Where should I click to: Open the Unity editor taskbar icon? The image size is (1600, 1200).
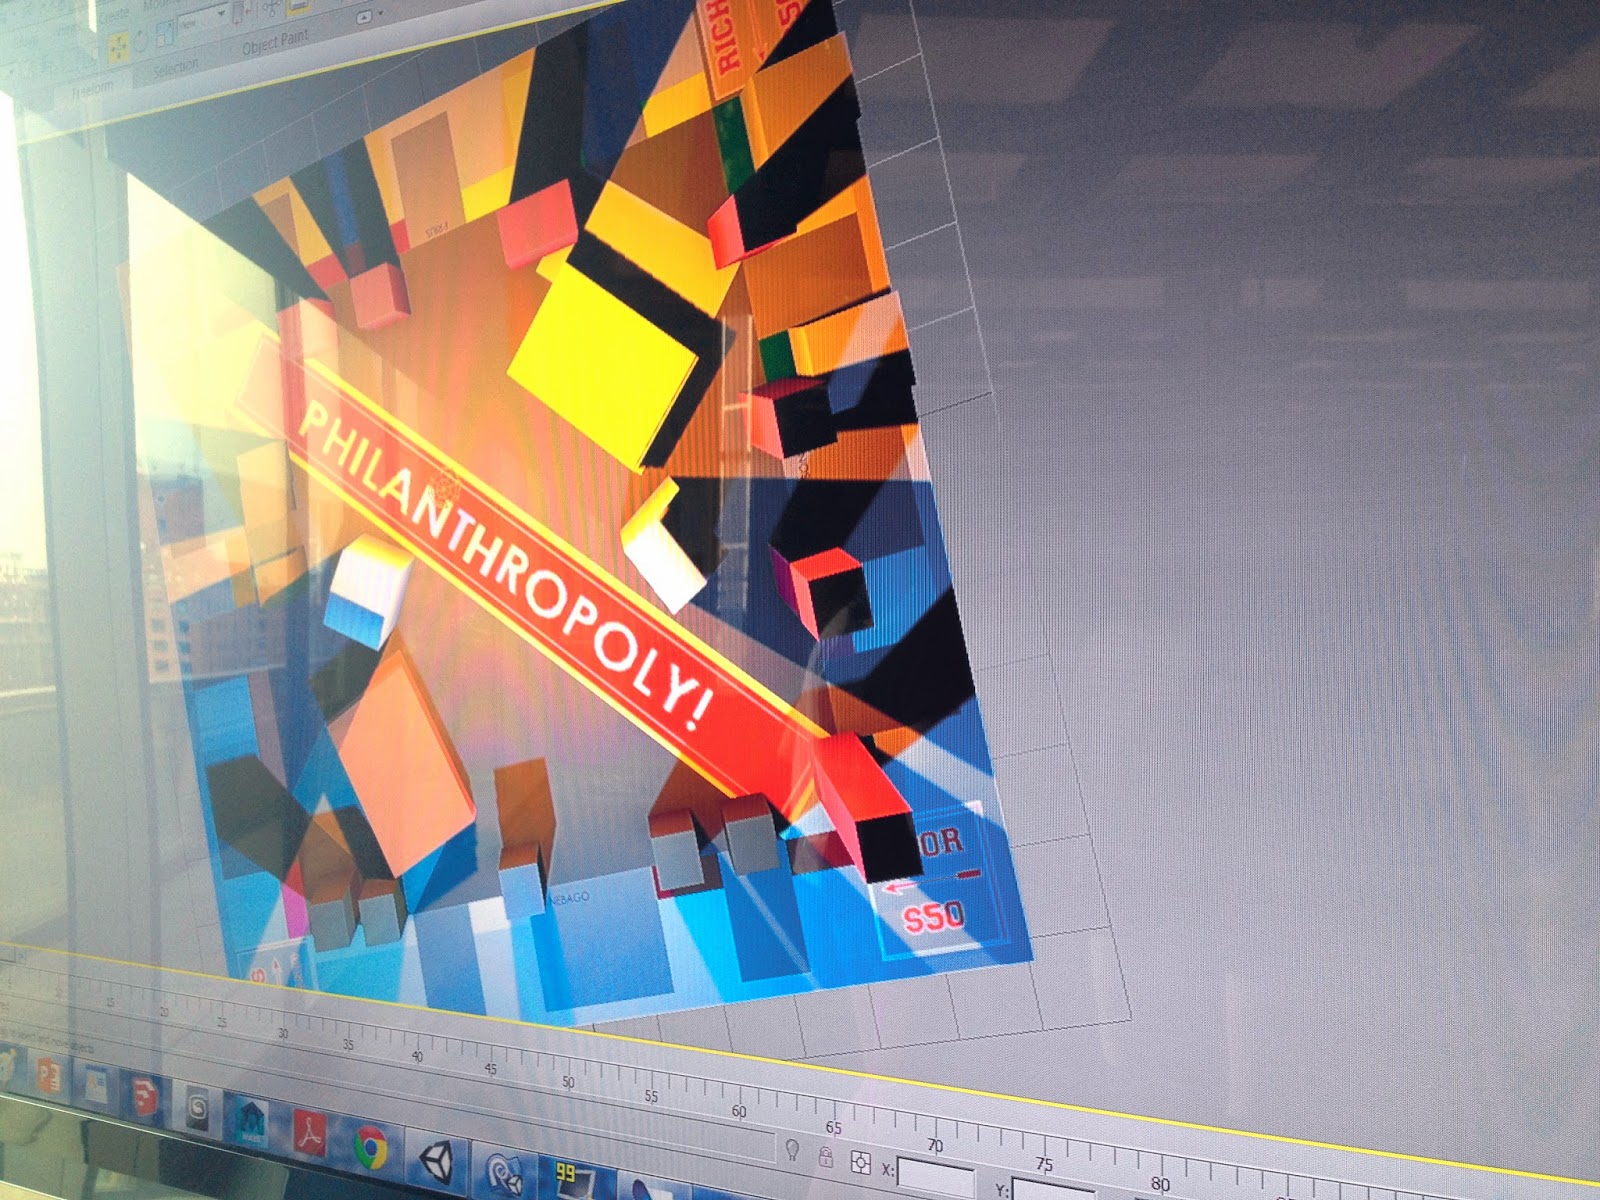click(437, 1160)
